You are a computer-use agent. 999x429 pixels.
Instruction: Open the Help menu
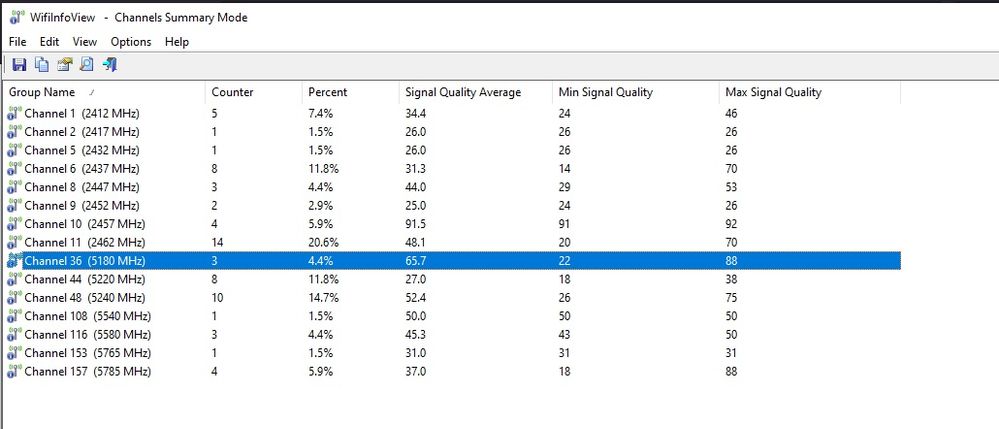tap(177, 42)
